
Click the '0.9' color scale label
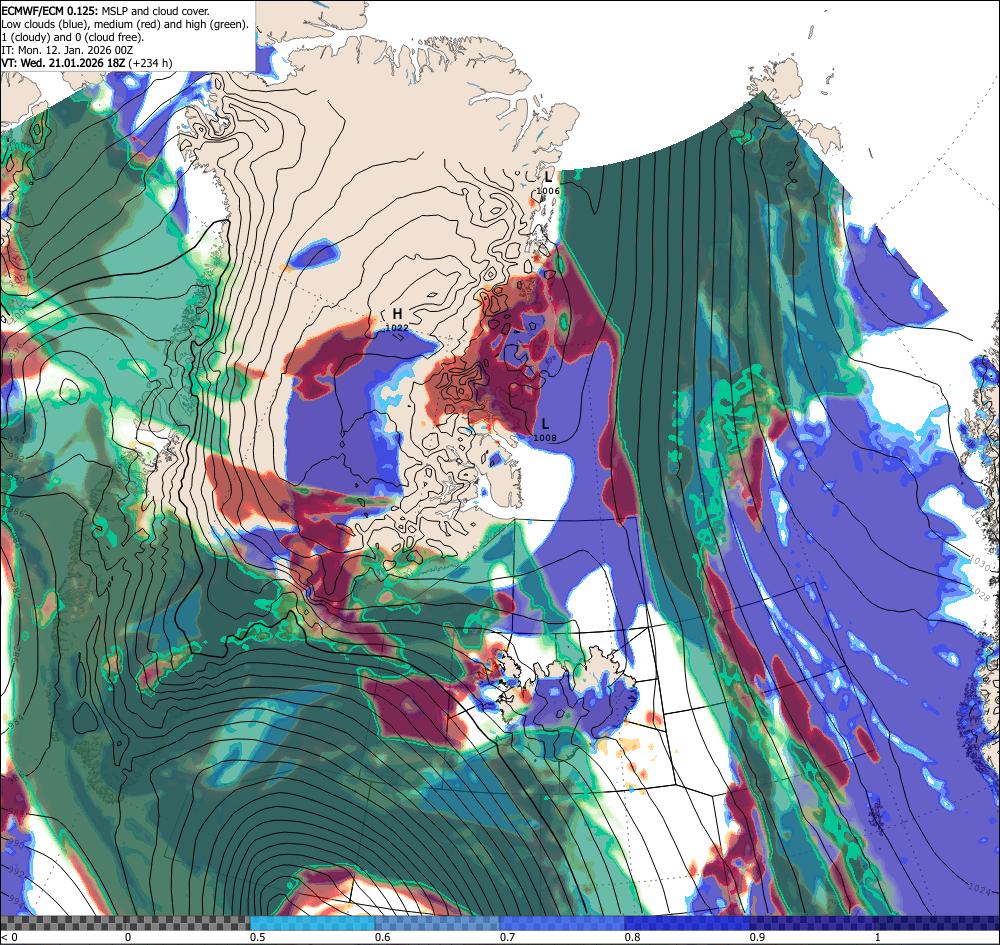coord(758,937)
